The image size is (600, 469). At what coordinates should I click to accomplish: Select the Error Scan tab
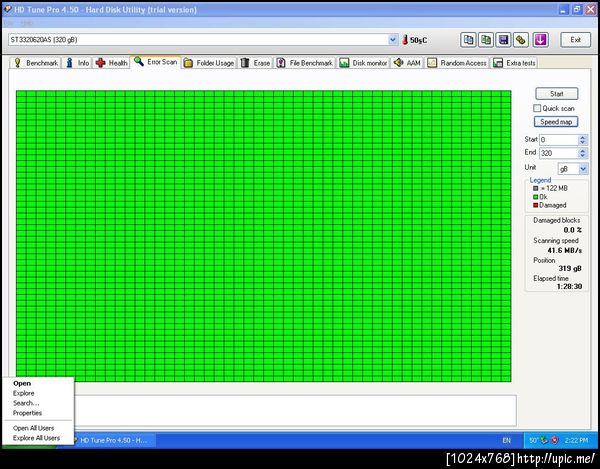155,62
